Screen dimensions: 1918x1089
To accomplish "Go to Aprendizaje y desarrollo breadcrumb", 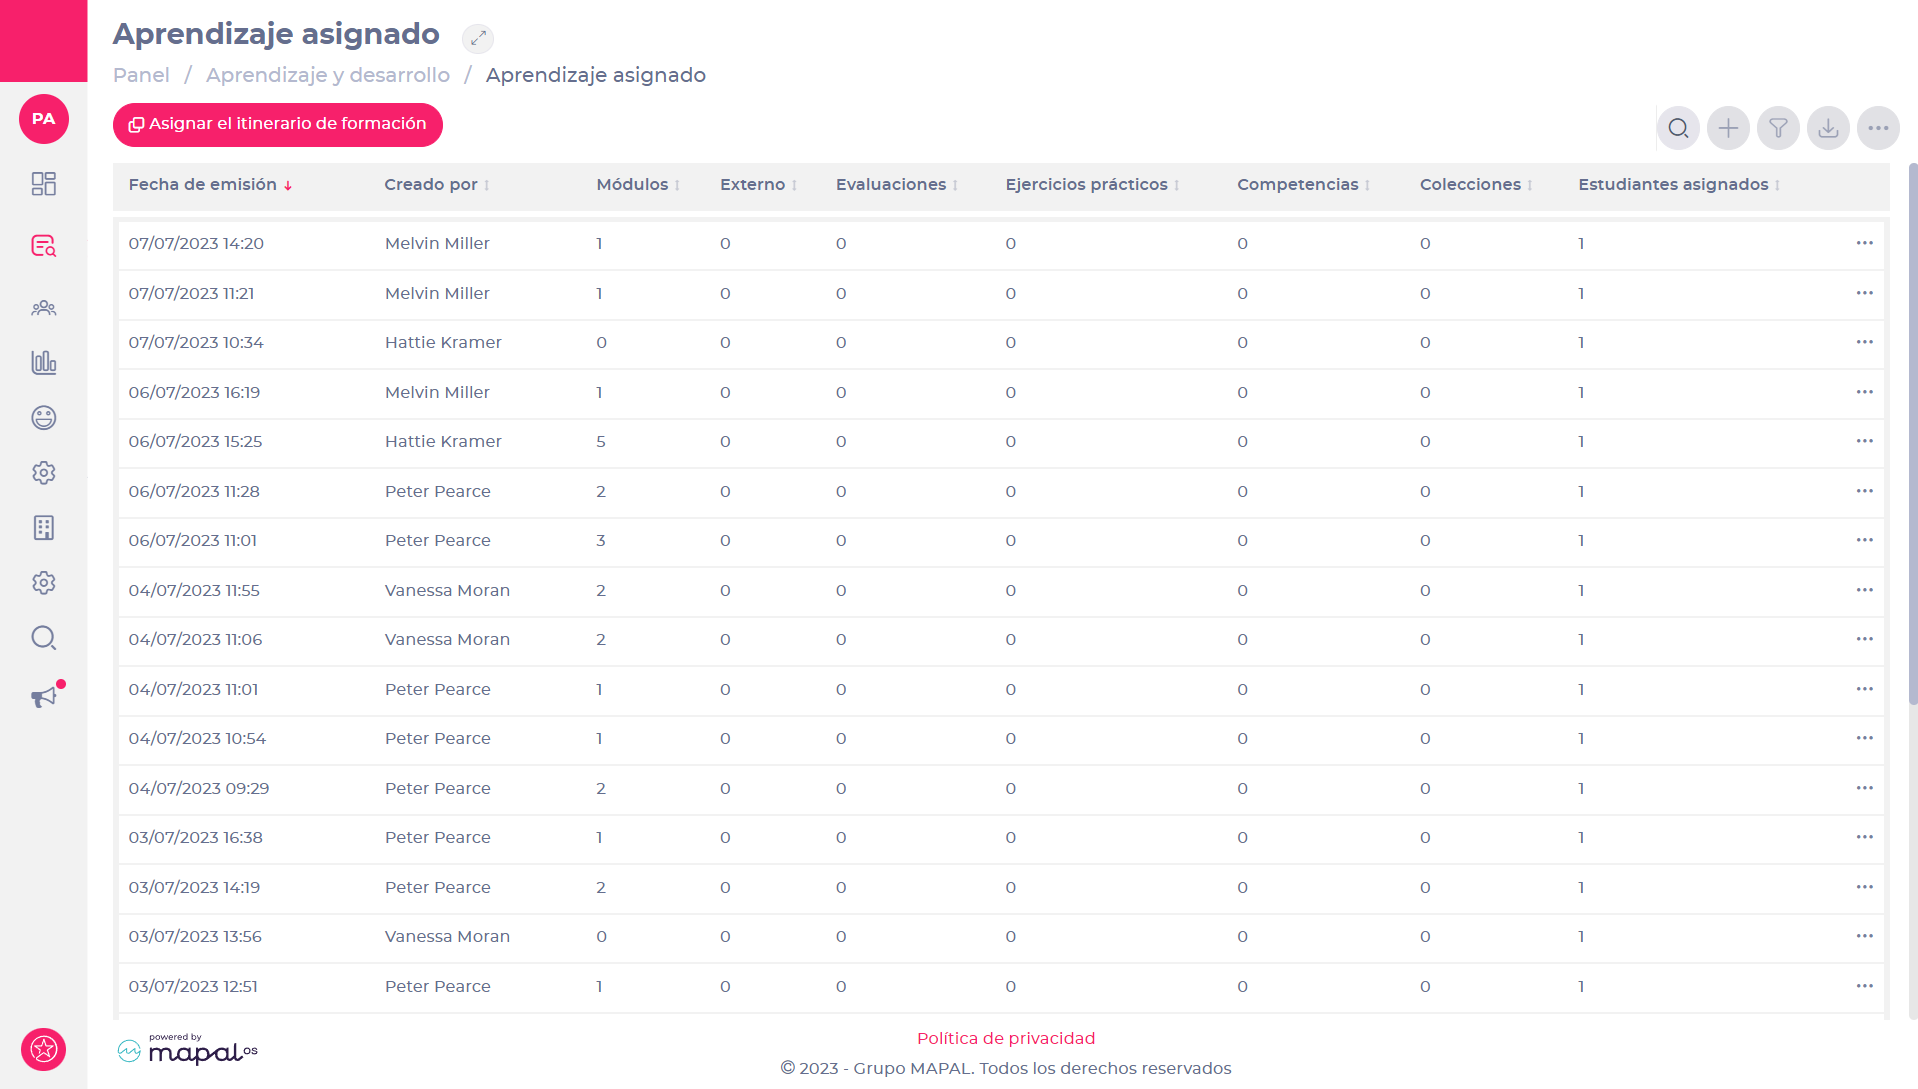I will tap(328, 75).
